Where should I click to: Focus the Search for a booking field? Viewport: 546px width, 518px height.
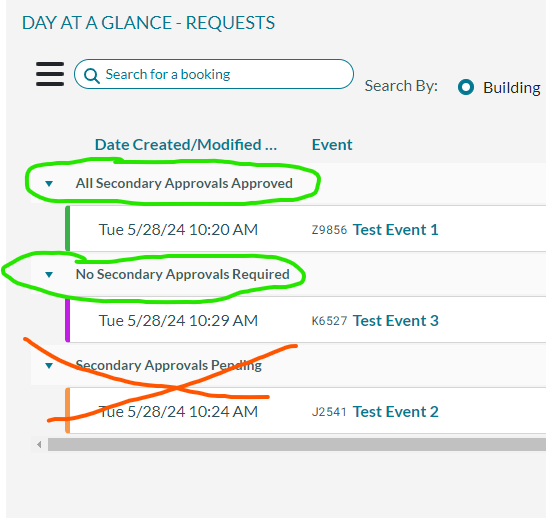pyautogui.click(x=214, y=74)
